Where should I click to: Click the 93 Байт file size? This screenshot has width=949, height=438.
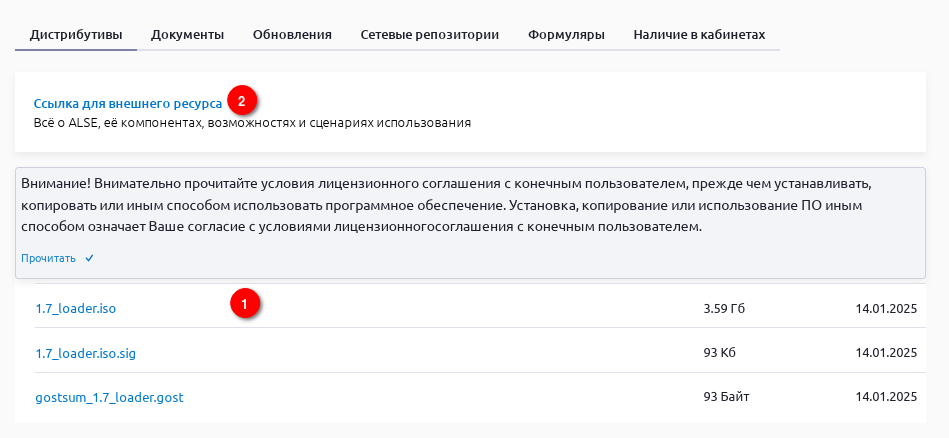pos(727,398)
